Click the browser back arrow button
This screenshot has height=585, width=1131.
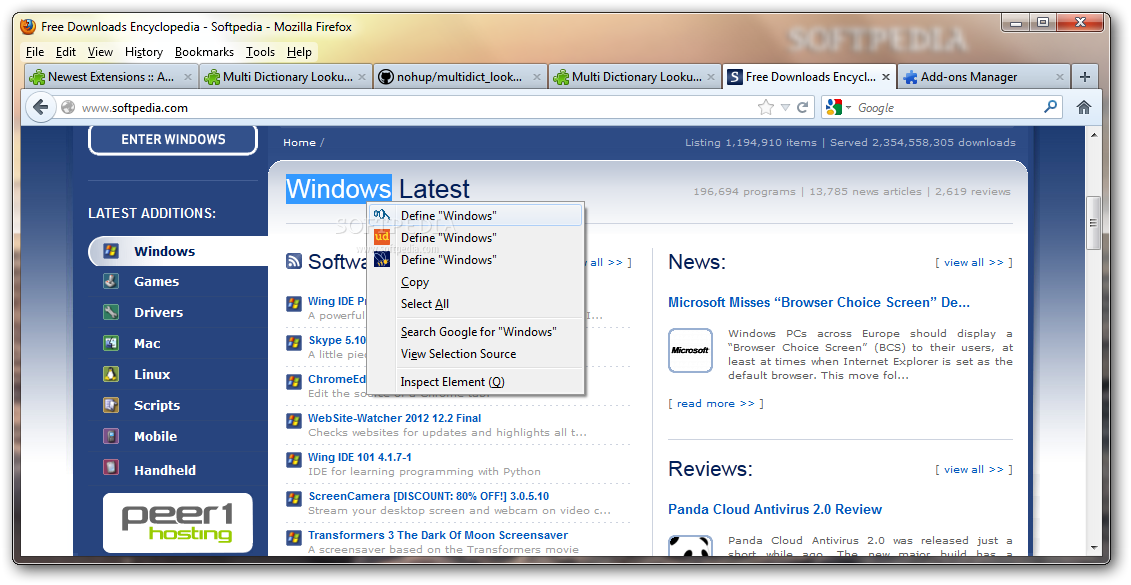40,107
